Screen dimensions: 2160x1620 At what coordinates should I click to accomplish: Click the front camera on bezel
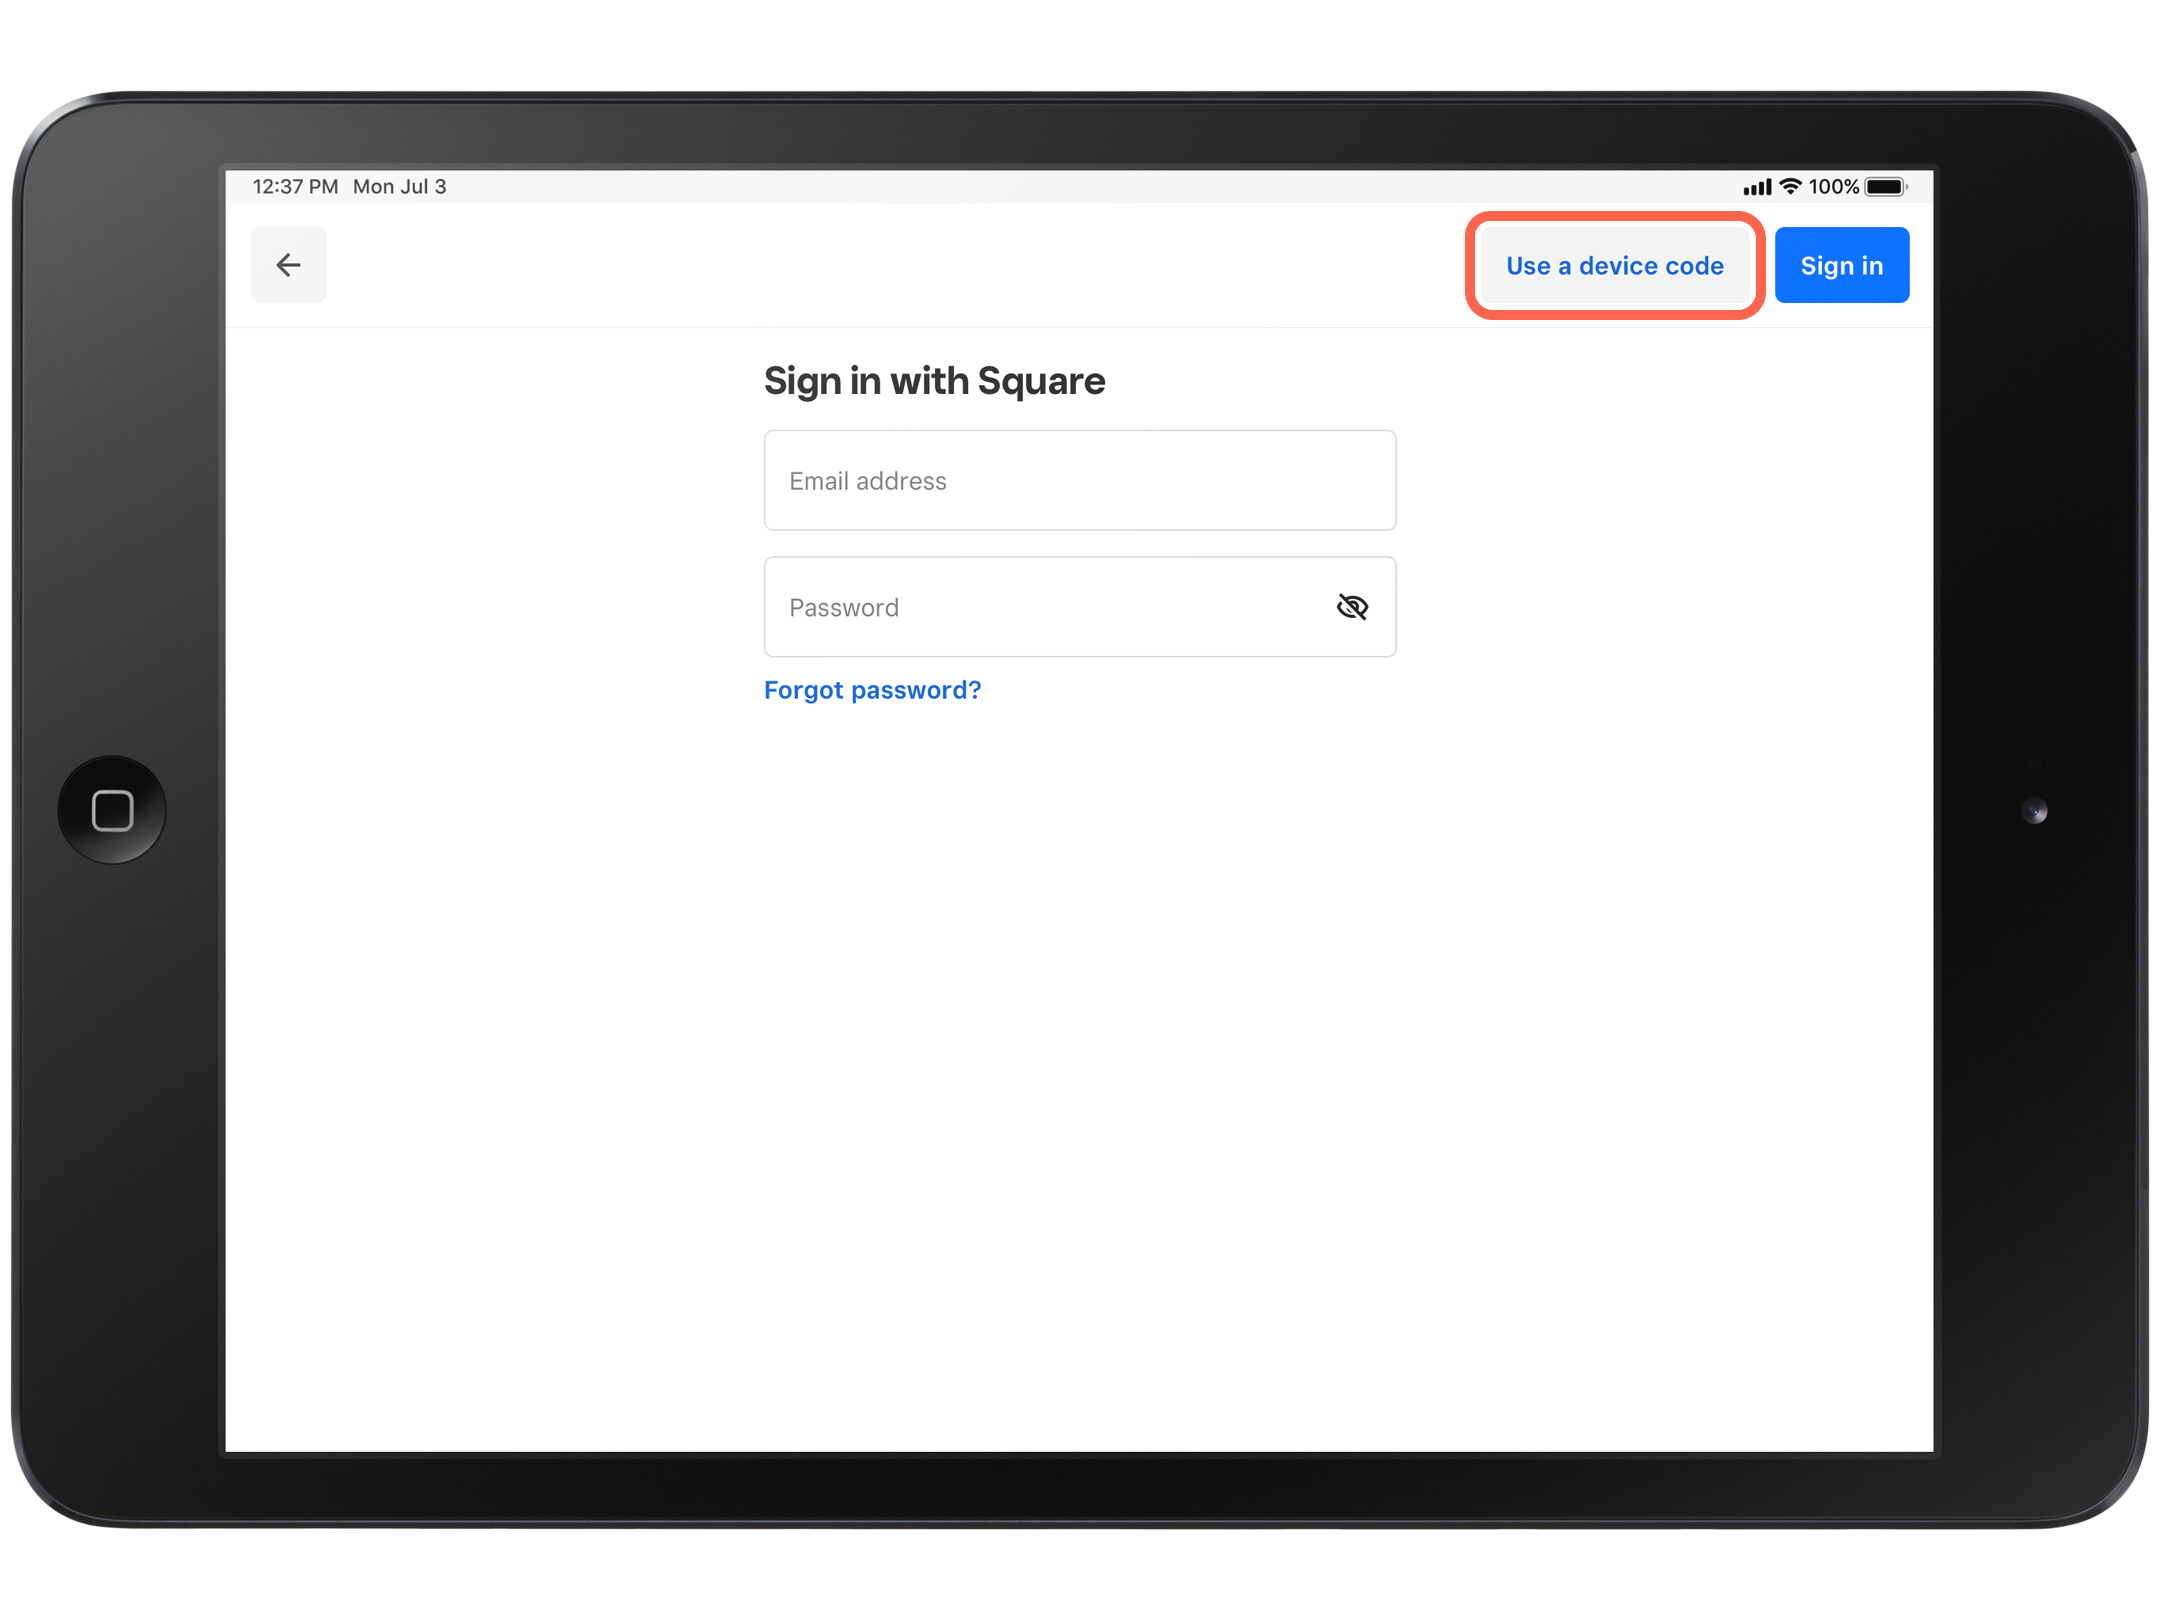pos(2034,811)
